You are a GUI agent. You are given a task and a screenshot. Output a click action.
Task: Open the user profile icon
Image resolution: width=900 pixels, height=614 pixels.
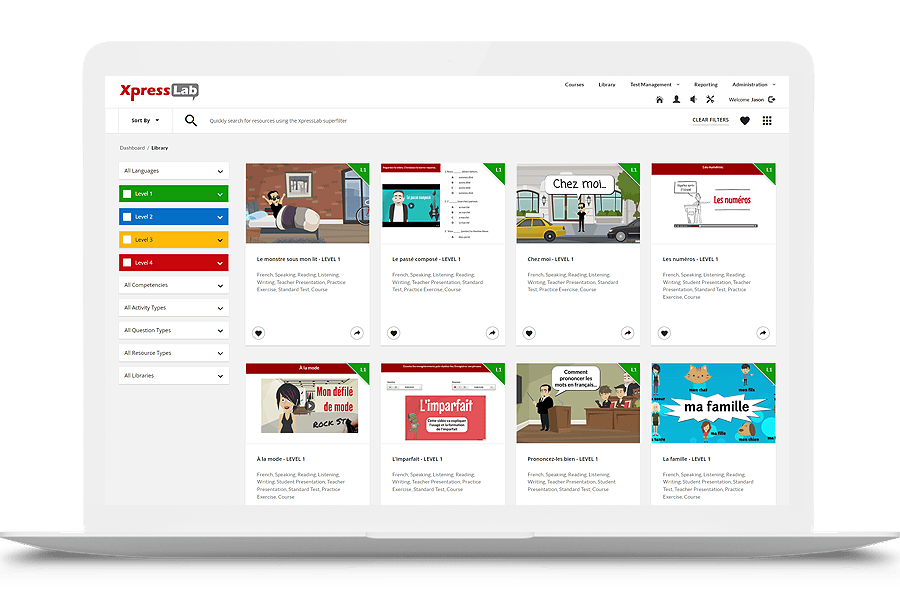(x=677, y=99)
